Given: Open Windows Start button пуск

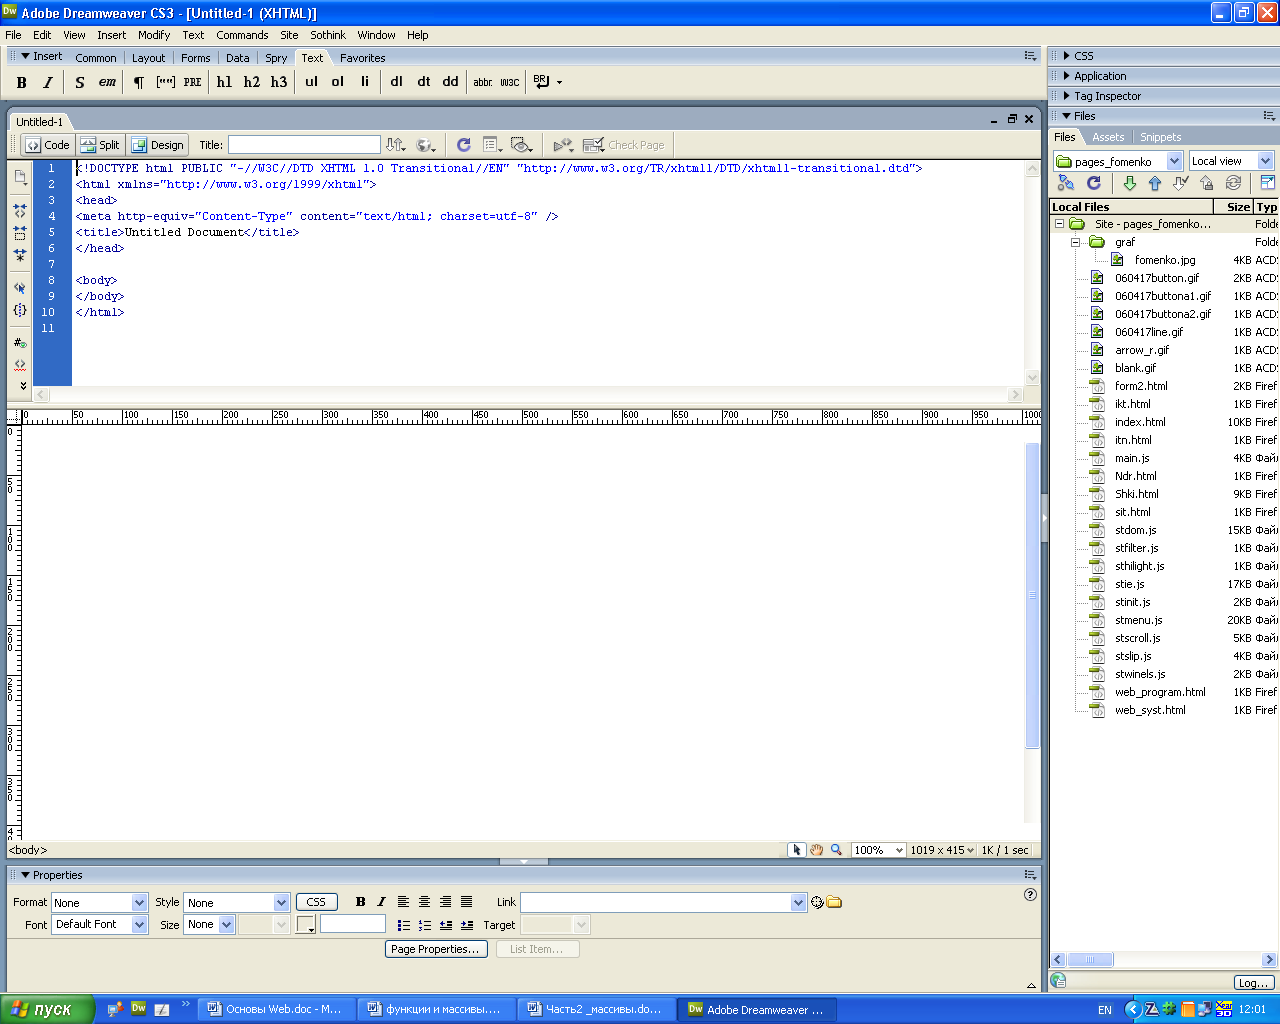Looking at the screenshot, I should pos(47,1009).
